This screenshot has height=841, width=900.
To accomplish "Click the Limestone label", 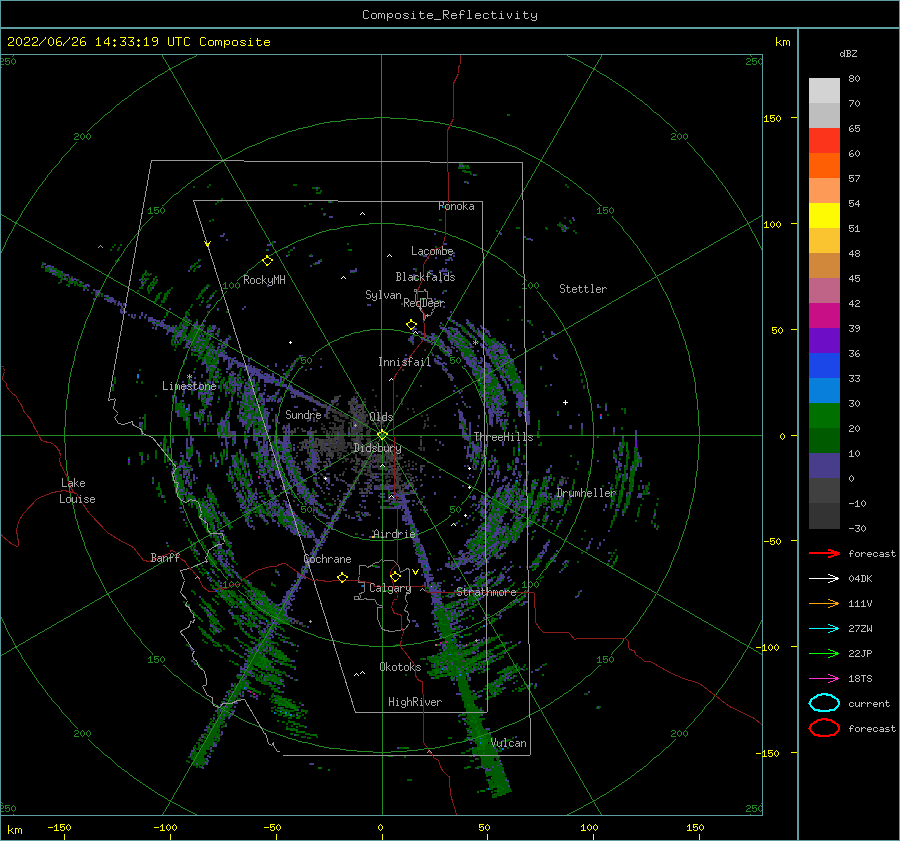I will pyautogui.click(x=189, y=386).
